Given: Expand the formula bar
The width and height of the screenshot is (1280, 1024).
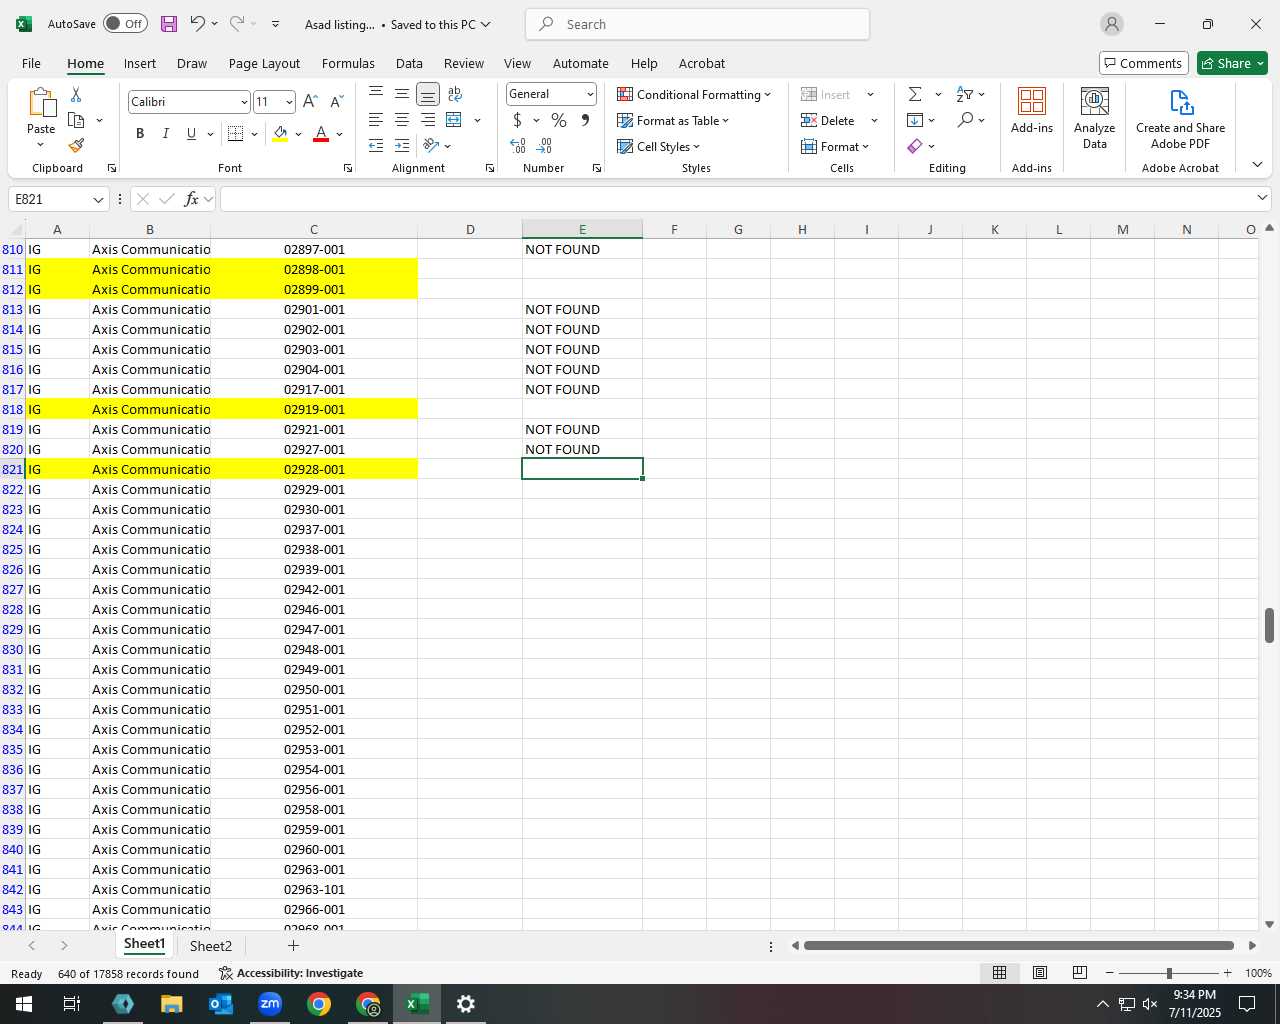Looking at the screenshot, I should click(1262, 198).
